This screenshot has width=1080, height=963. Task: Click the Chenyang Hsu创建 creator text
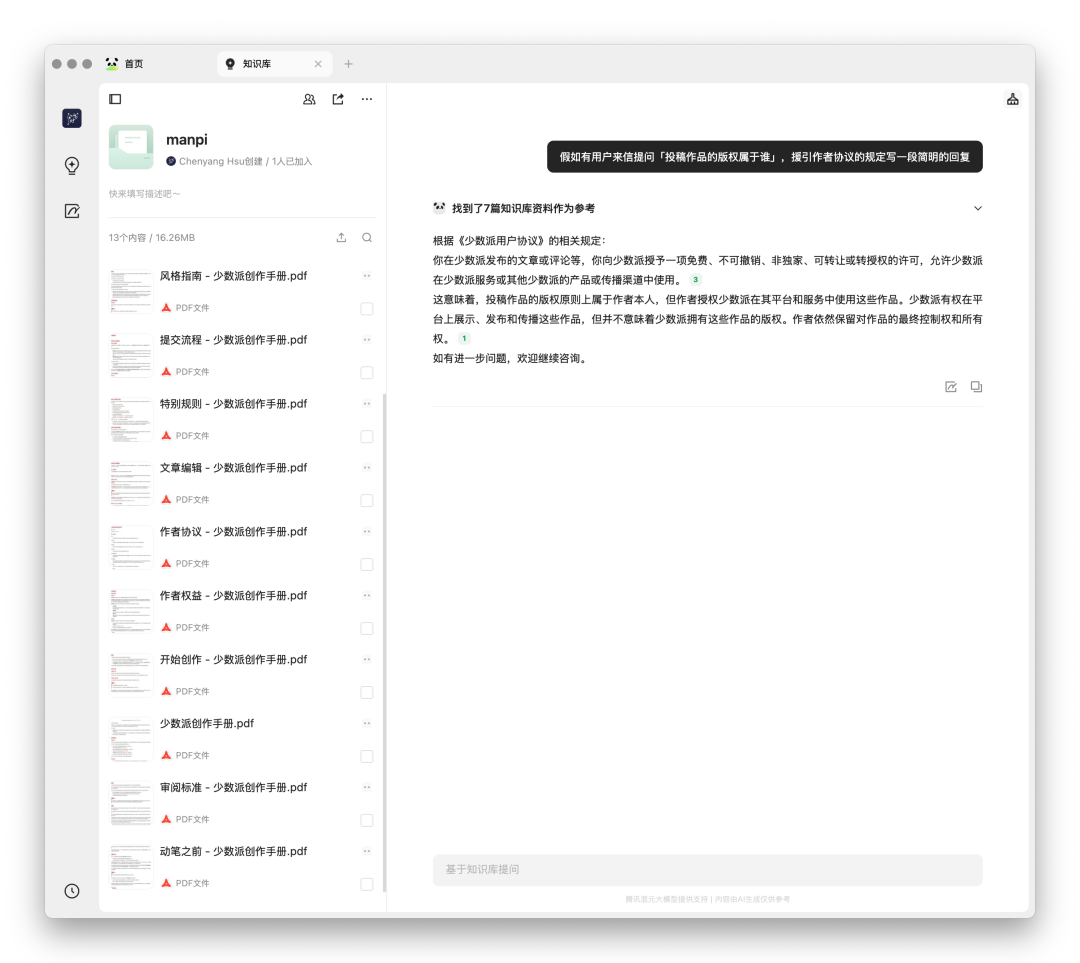pos(220,161)
